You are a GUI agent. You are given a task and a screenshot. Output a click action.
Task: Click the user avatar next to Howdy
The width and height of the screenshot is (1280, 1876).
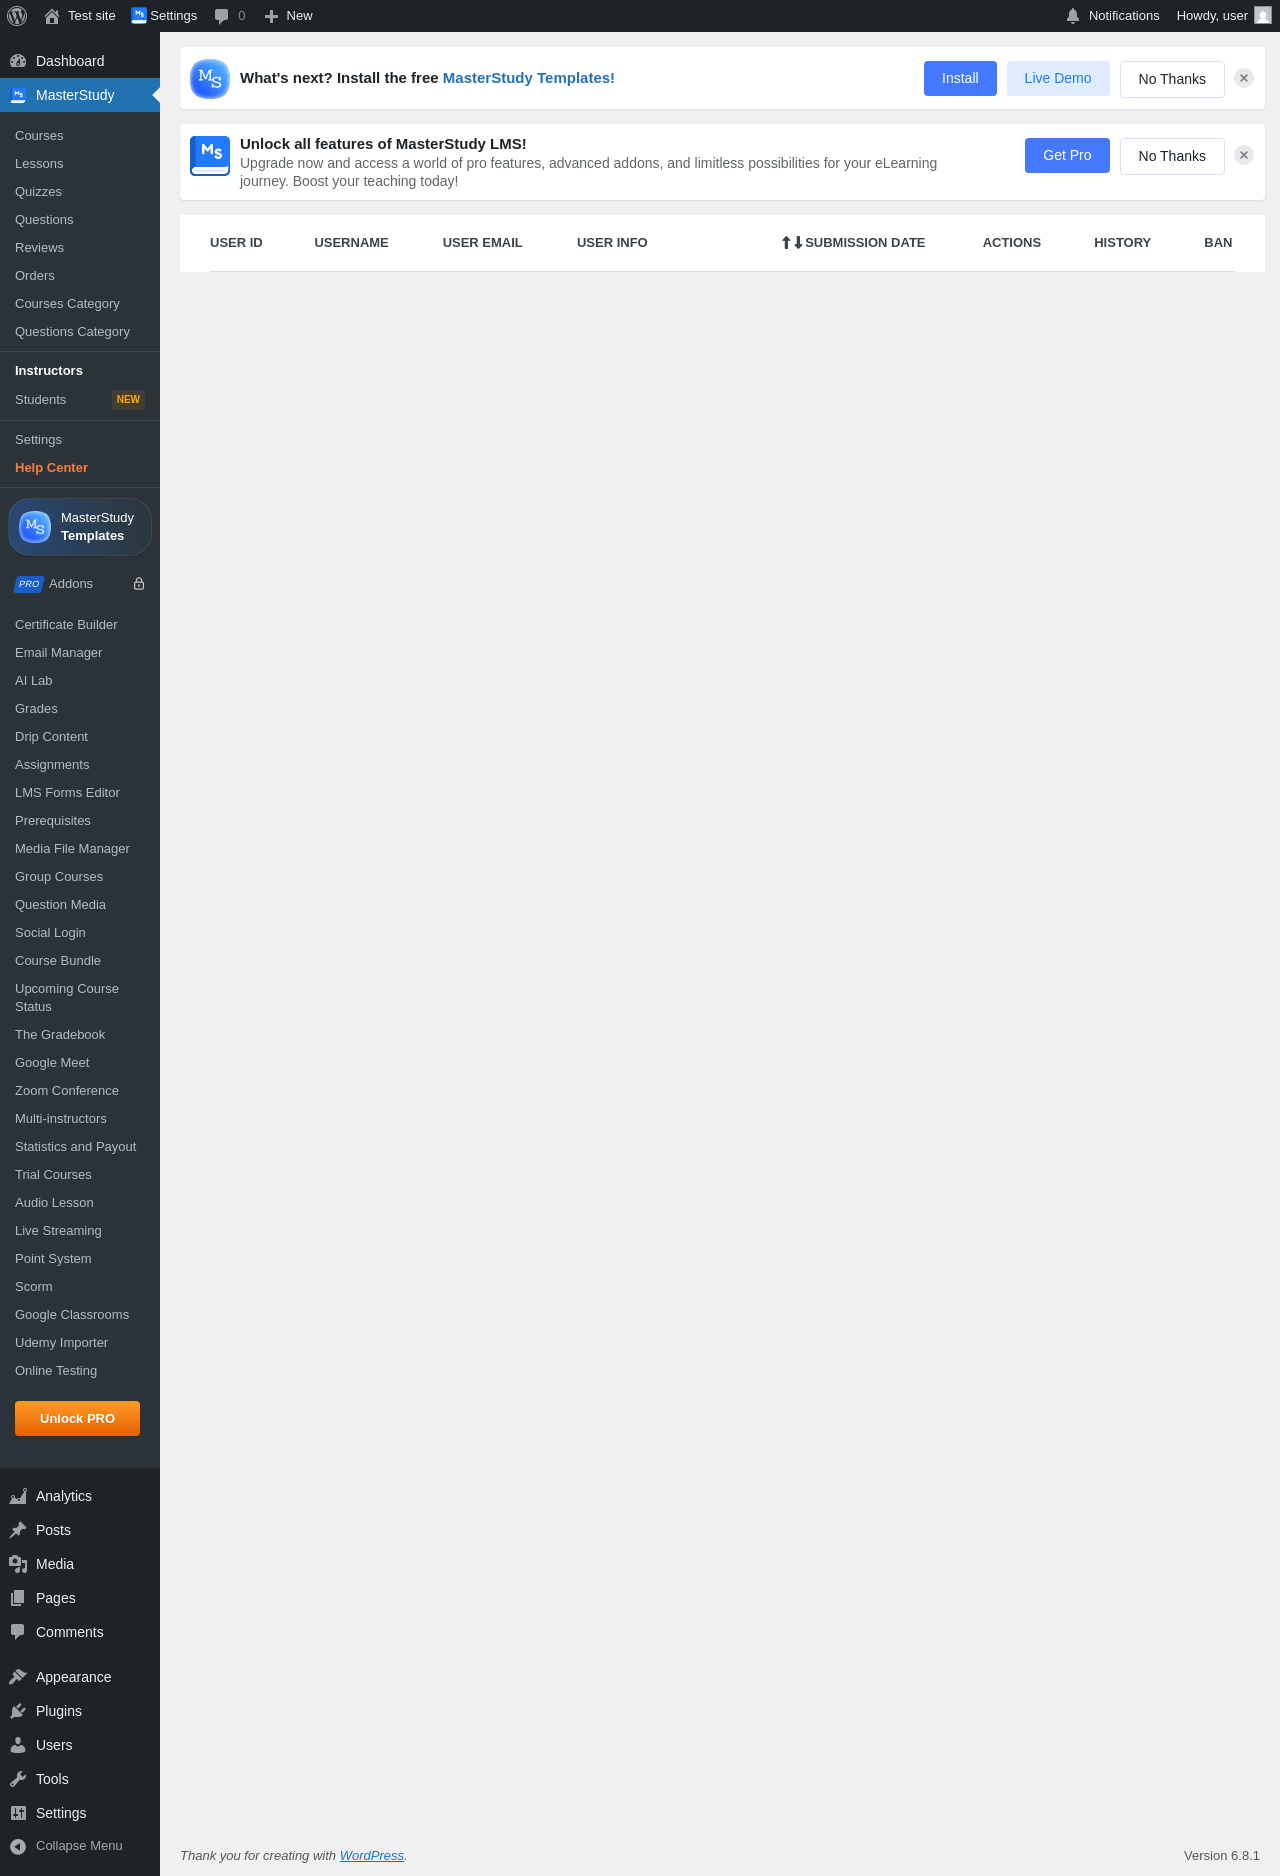pyautogui.click(x=1263, y=16)
